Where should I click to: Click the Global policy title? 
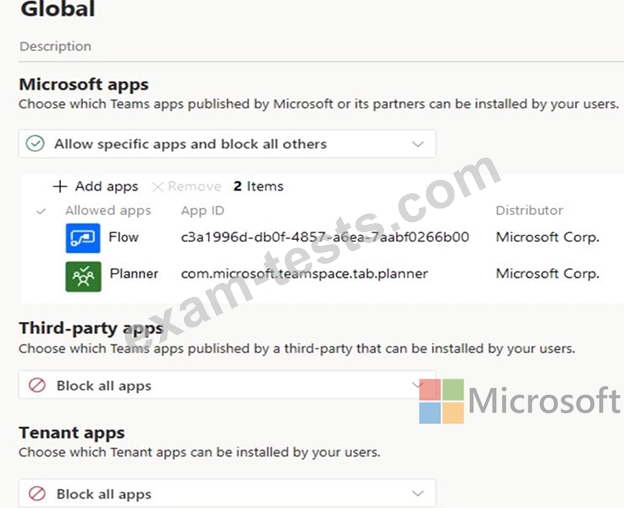[x=58, y=9]
